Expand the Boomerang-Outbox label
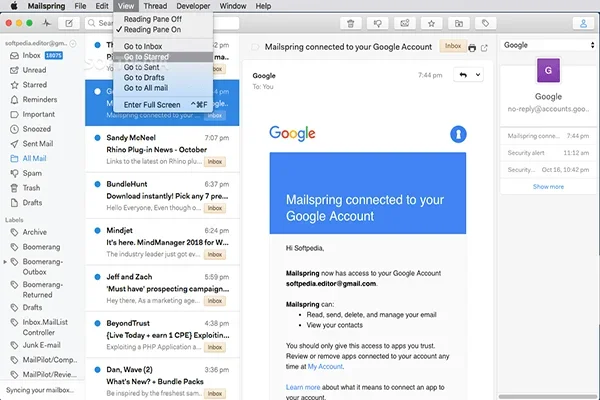 click(x=5, y=262)
